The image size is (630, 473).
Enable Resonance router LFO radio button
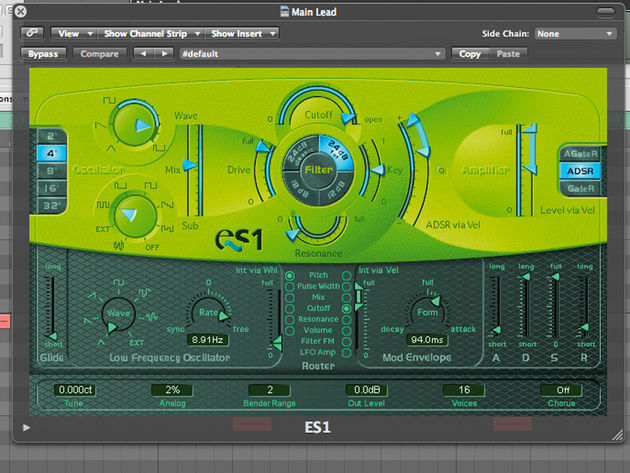pos(289,319)
